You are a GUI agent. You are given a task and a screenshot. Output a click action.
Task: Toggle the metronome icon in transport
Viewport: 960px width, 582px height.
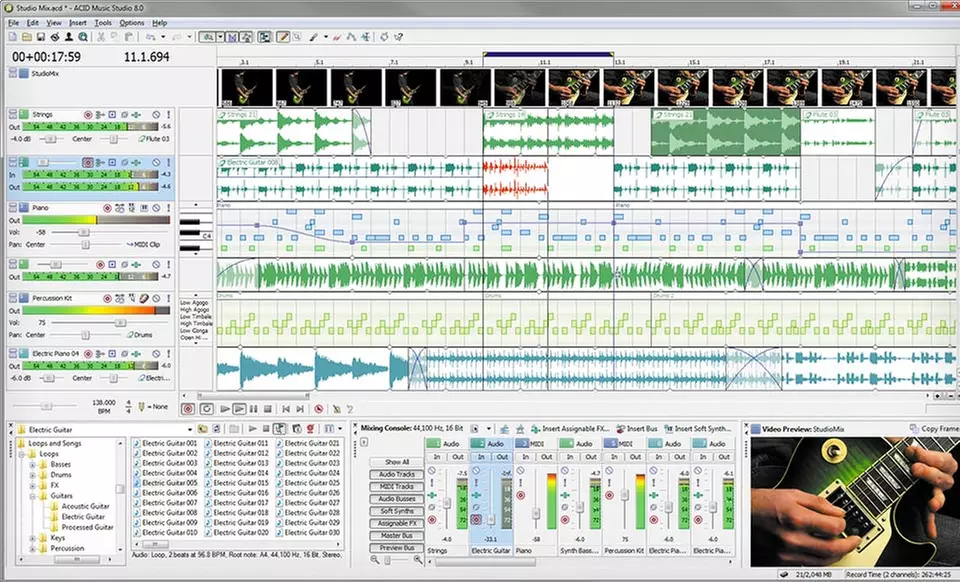pos(336,409)
